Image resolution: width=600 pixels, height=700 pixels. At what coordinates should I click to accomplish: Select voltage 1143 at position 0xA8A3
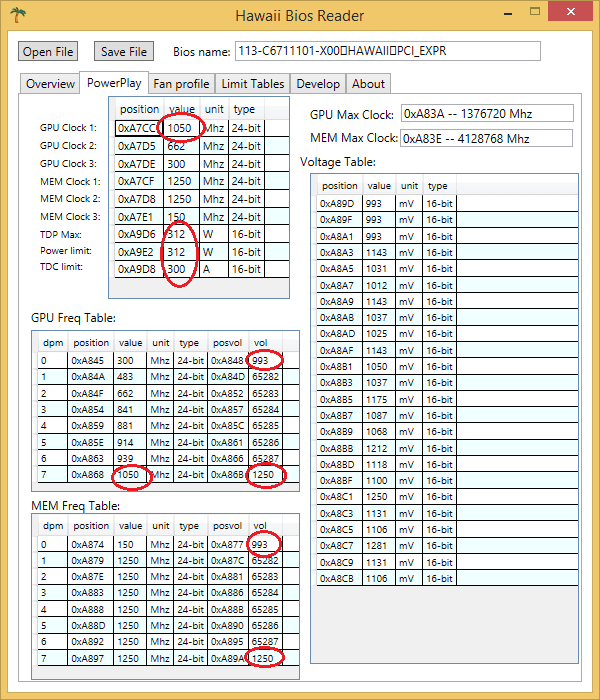coord(379,252)
